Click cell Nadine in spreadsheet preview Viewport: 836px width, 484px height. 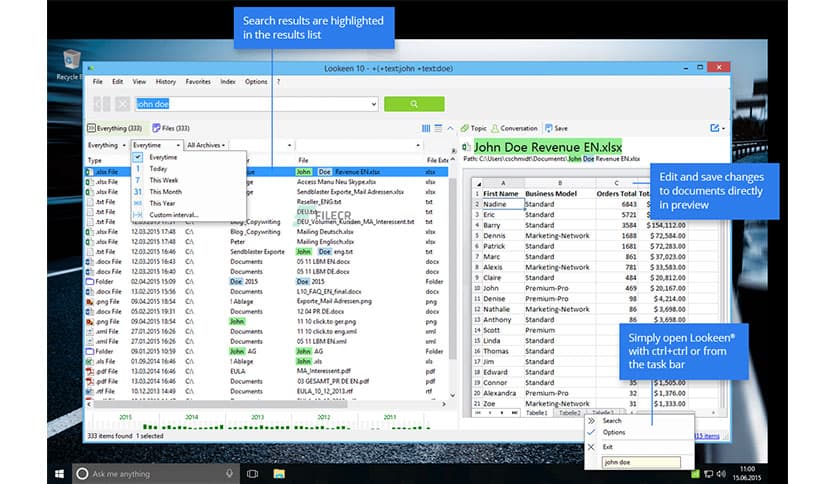502,204
